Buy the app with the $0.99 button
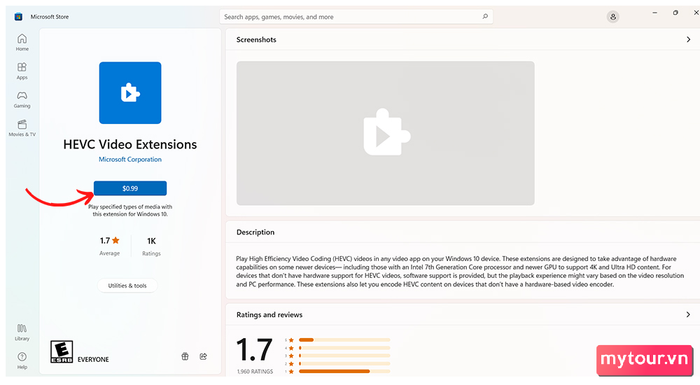Image resolution: width=700 pixels, height=385 pixels. (x=130, y=188)
